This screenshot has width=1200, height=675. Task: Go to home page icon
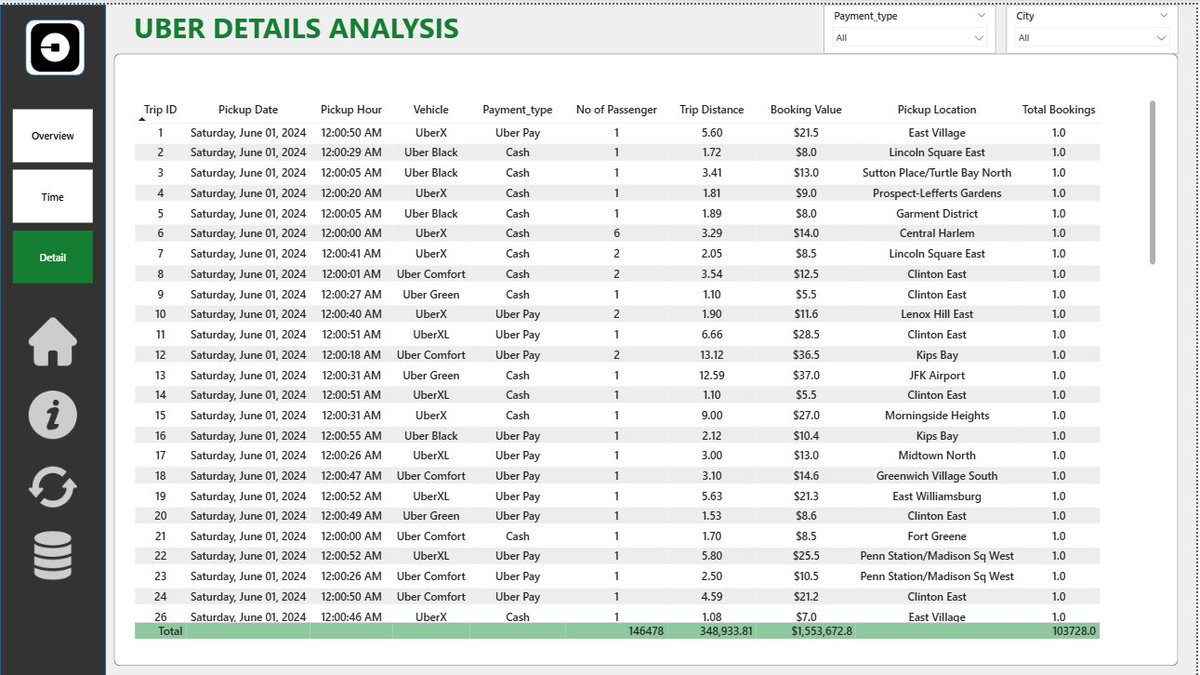53,342
